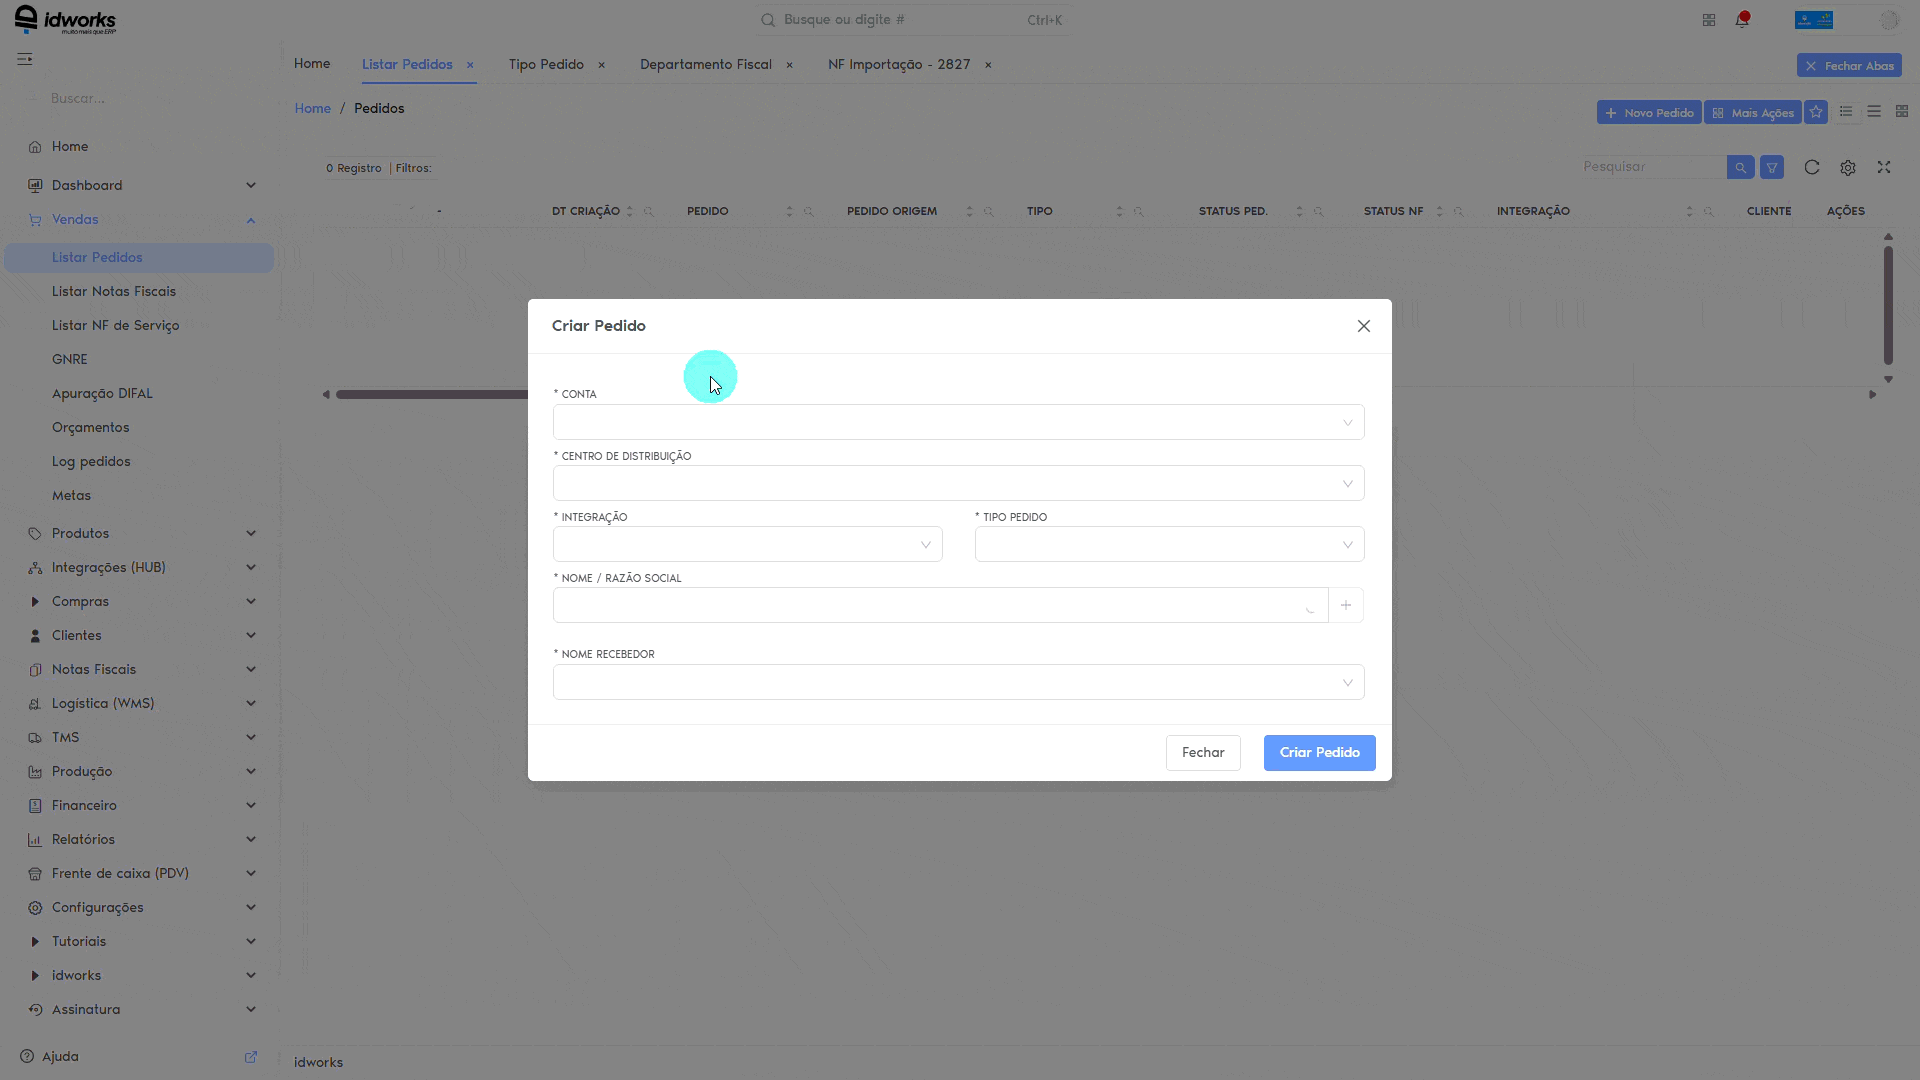
Task: Switch to NF Importação - 2827 tab
Action: click(x=899, y=64)
